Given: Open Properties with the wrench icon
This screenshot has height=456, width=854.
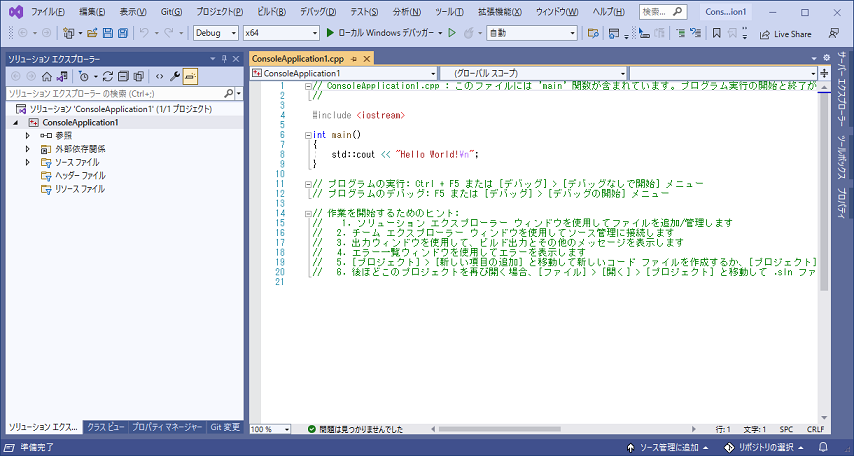Looking at the screenshot, I should (175, 76).
